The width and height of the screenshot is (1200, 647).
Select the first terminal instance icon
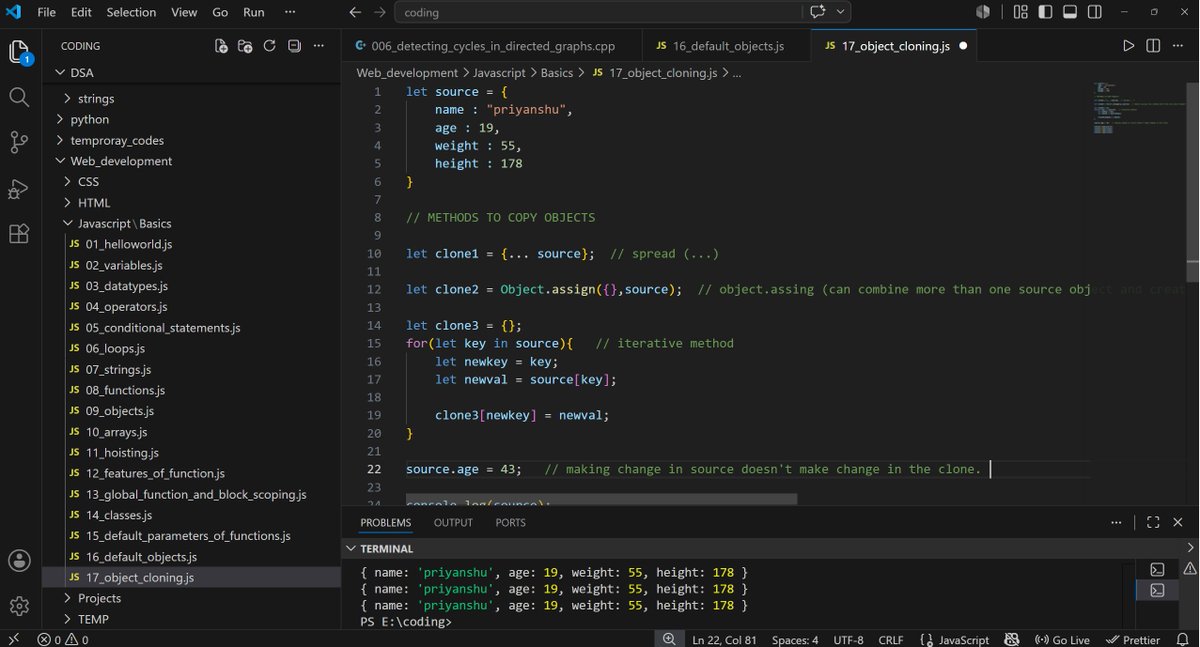point(1157,570)
